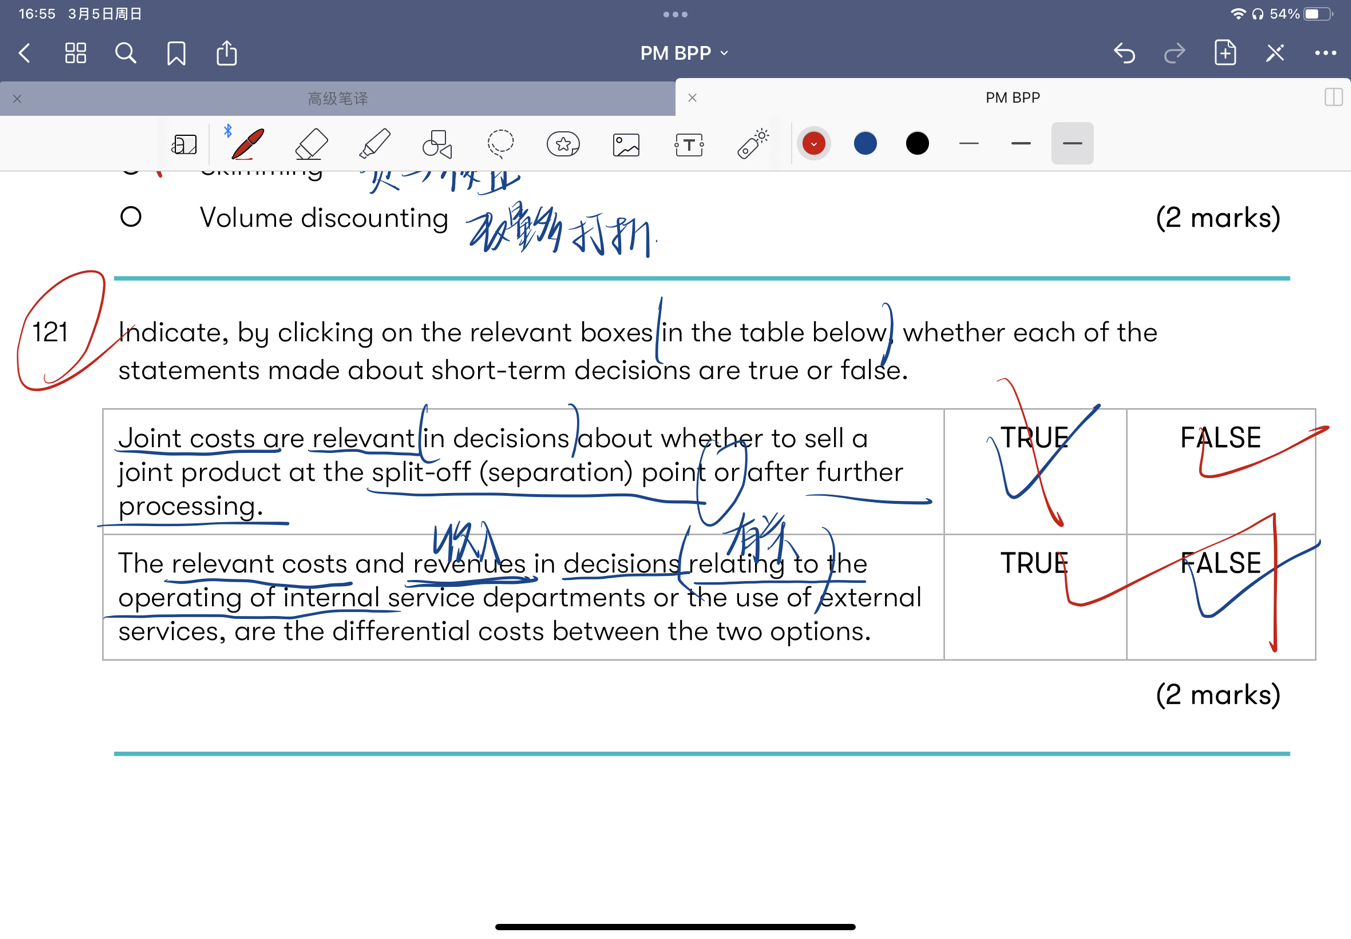
Task: Switch to the 高级笔译 tab
Action: tap(338, 98)
